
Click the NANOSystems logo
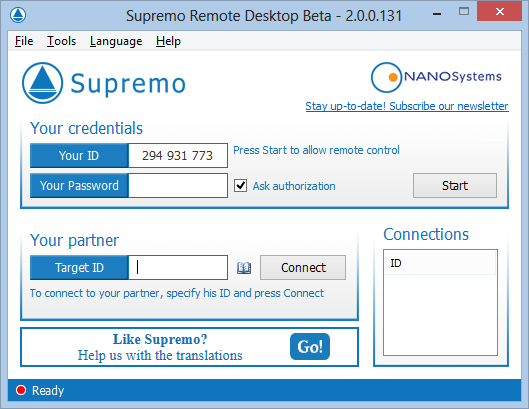pos(436,77)
